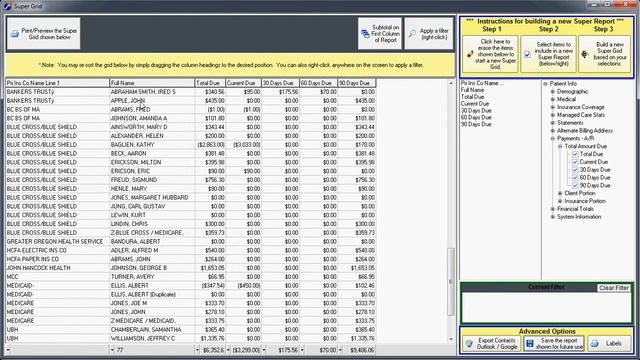Click the printer icon on Print/Preview button

(15, 34)
